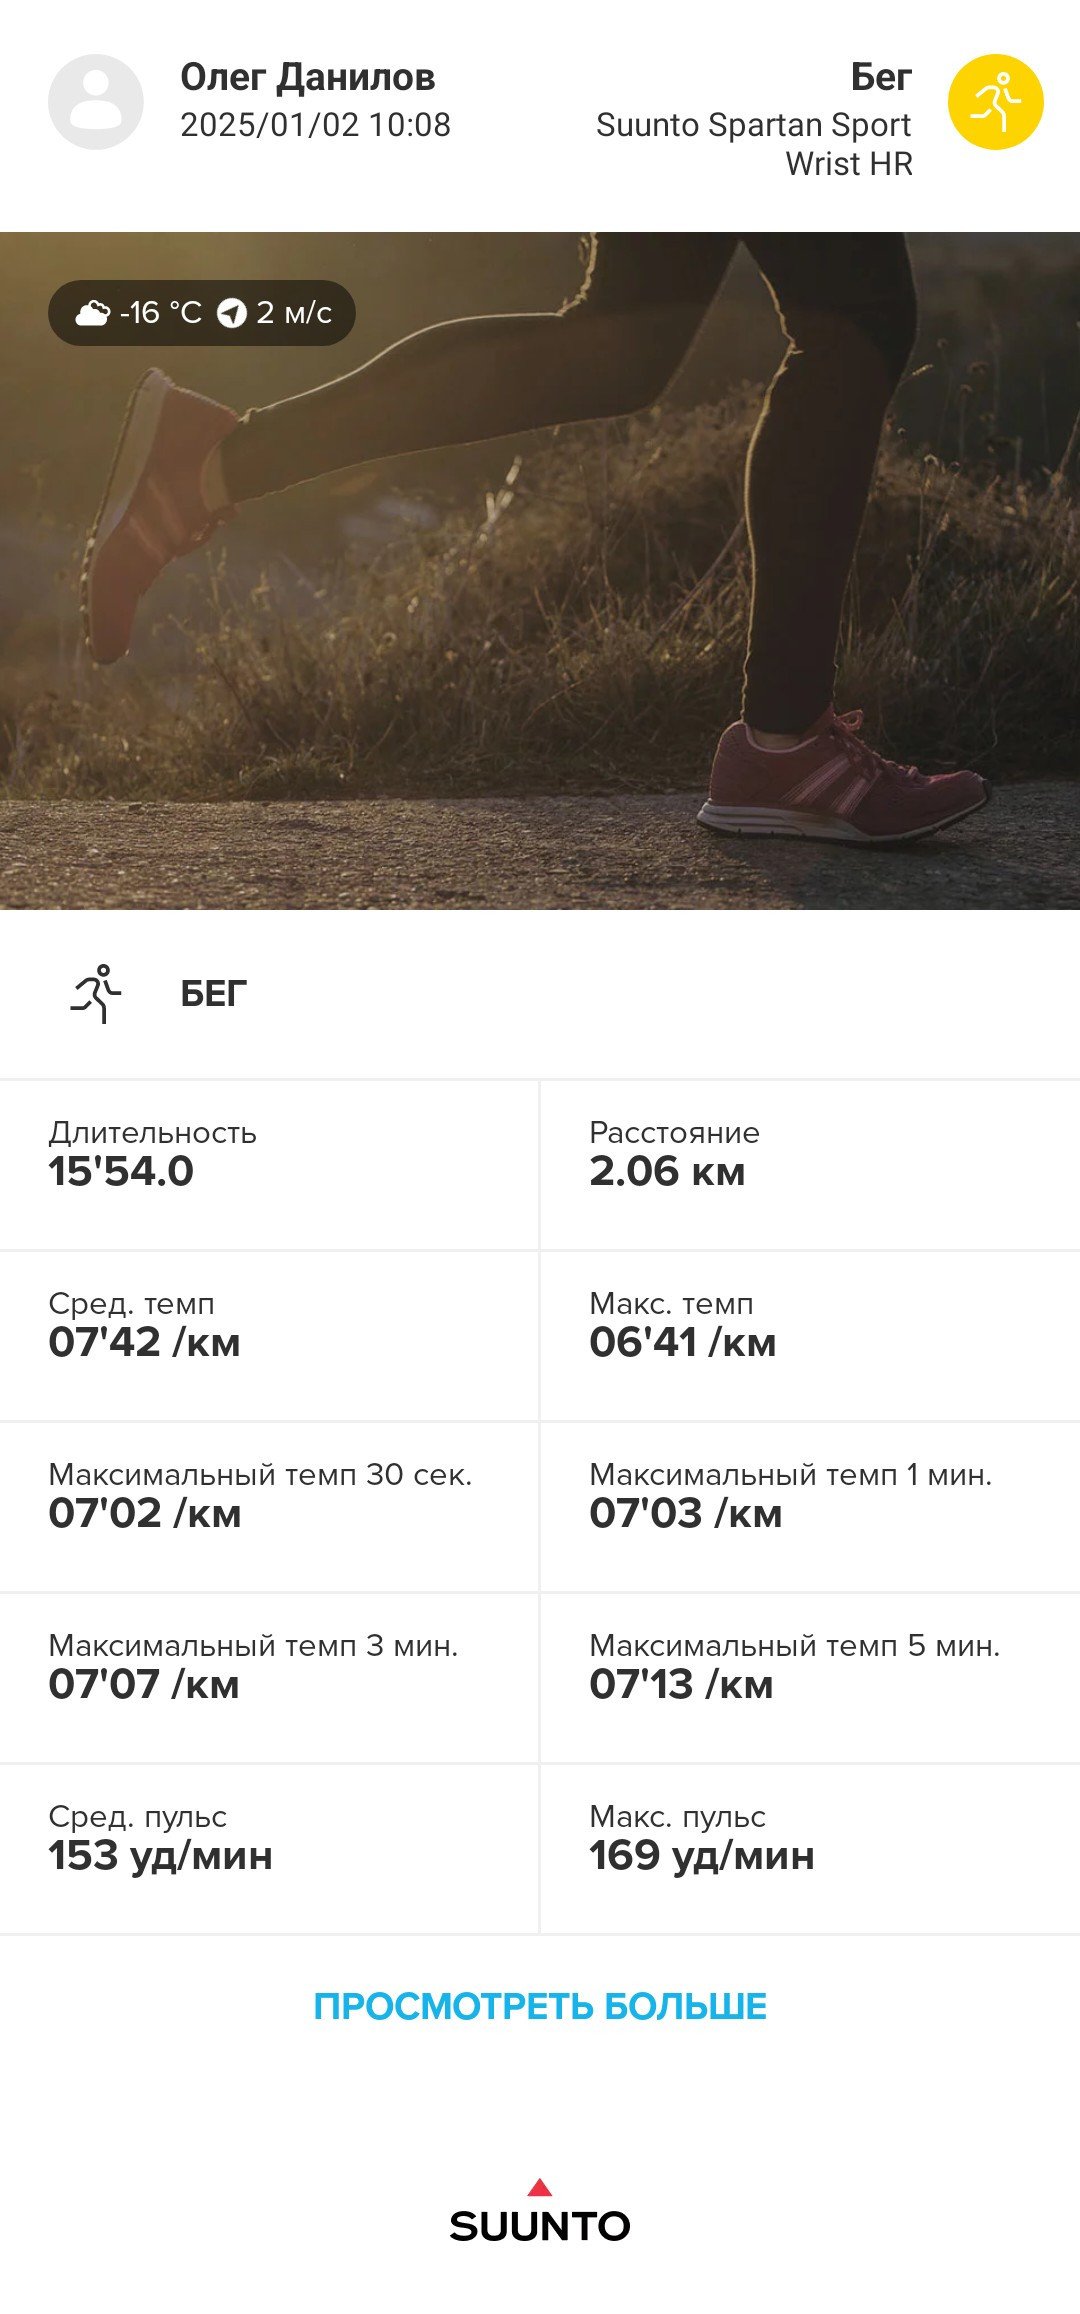Tap the yellow running activity icon

coord(996,102)
